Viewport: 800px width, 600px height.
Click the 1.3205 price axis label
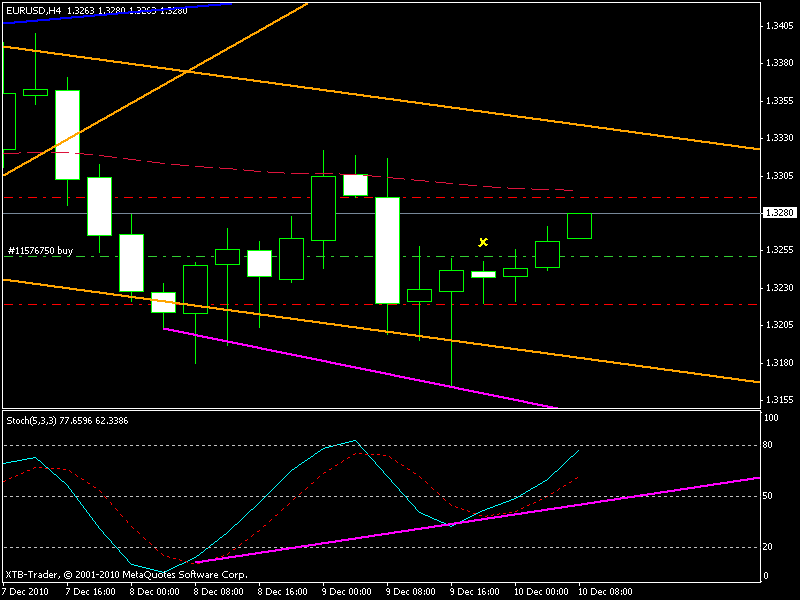click(x=780, y=325)
